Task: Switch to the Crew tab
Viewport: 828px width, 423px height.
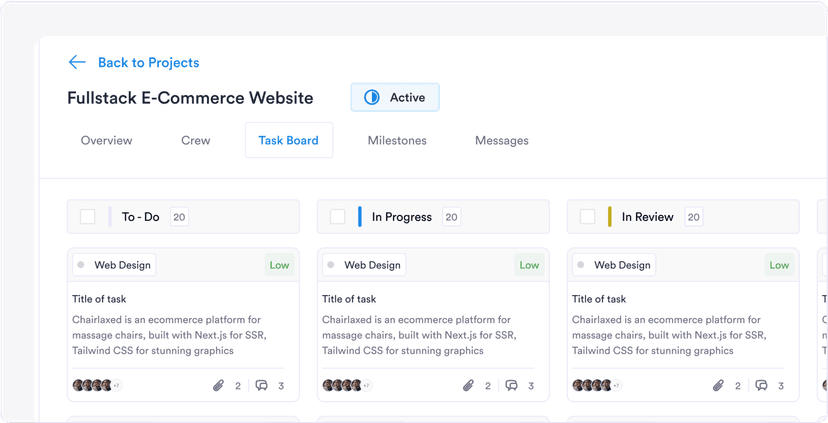Action: 196,140
